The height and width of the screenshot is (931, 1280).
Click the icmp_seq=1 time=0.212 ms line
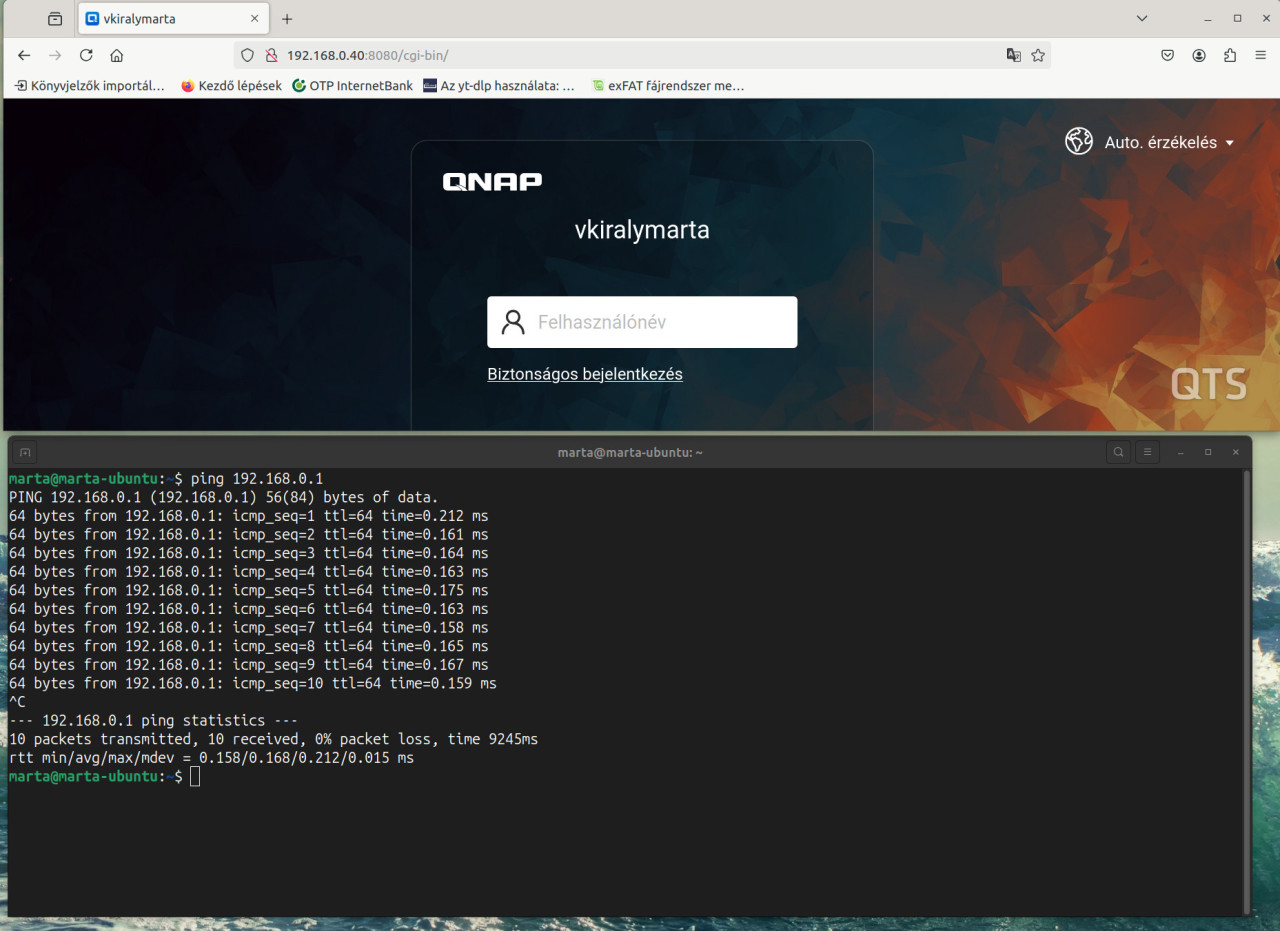(248, 516)
